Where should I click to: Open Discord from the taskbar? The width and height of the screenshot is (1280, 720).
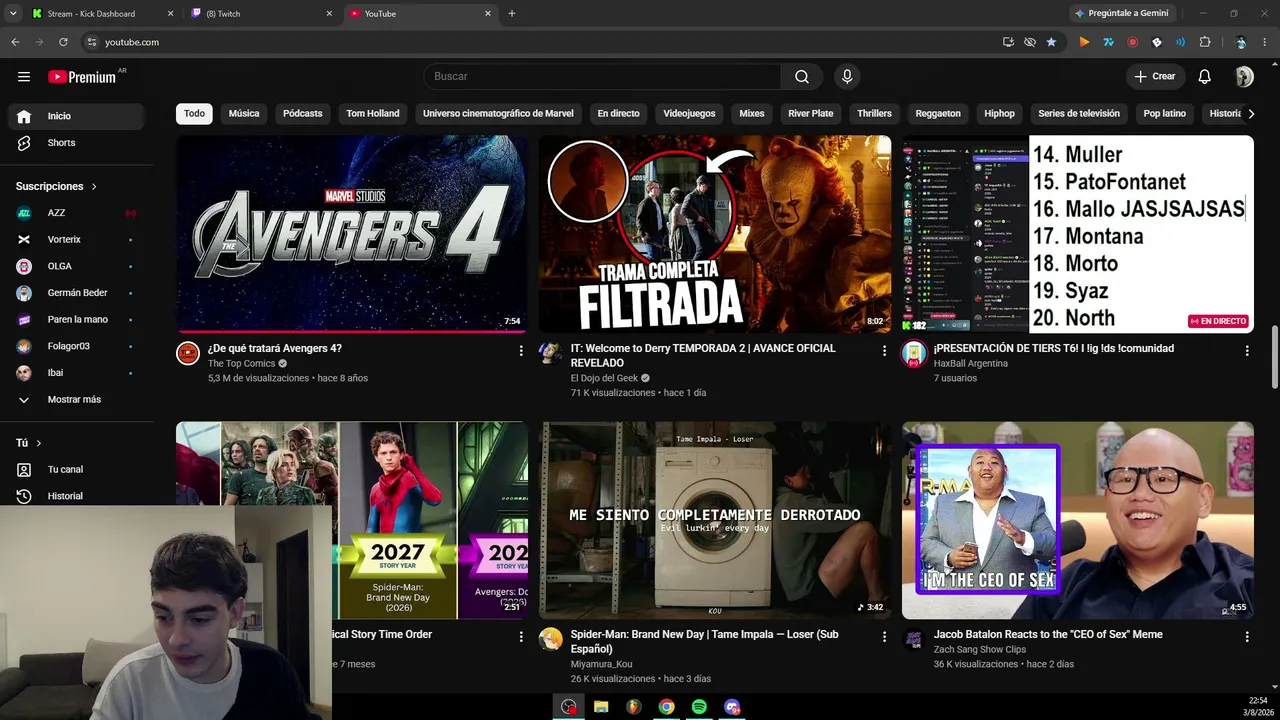click(x=732, y=707)
